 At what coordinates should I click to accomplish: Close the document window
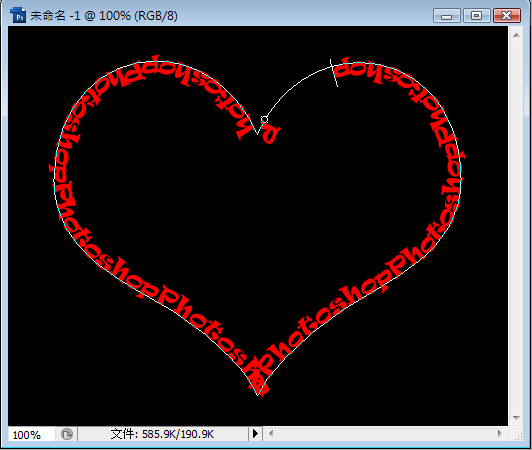click(507, 16)
